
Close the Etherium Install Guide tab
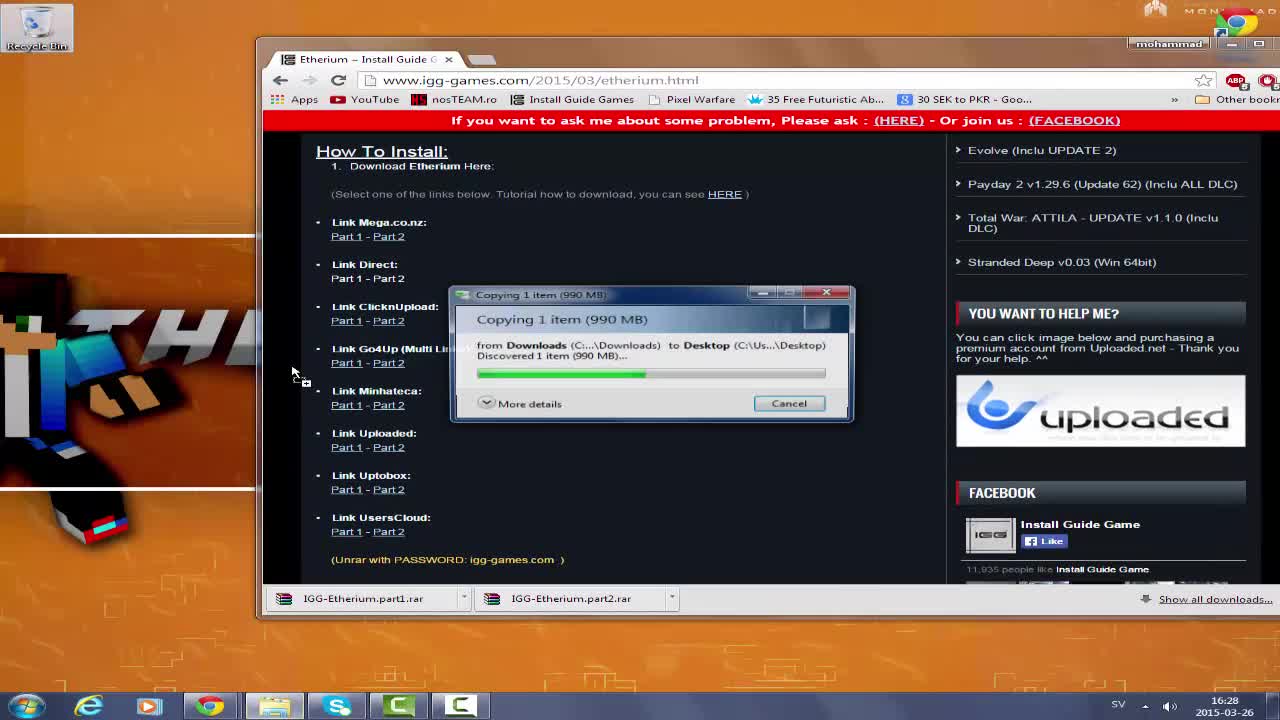click(449, 59)
